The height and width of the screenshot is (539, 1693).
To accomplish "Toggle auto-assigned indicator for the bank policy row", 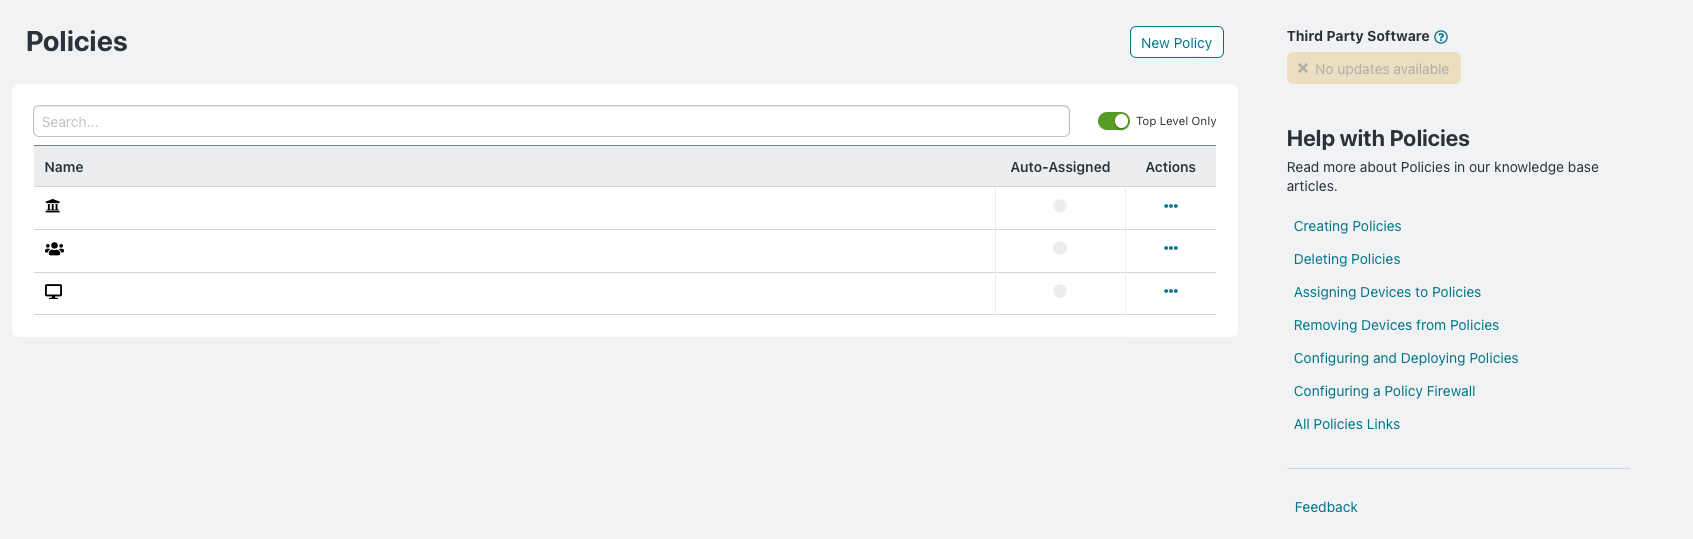I will [1060, 206].
